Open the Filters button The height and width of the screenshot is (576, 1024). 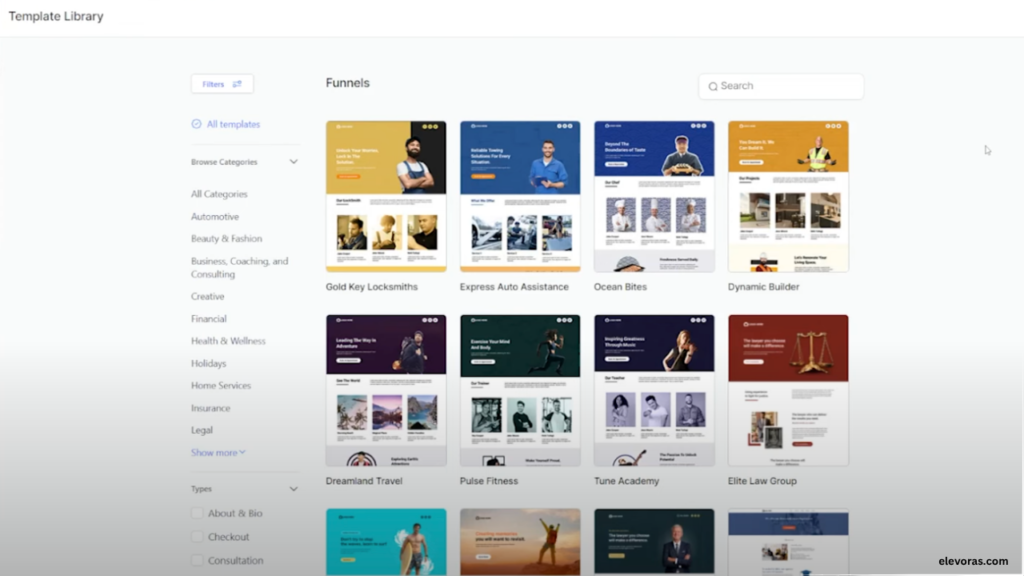click(222, 84)
